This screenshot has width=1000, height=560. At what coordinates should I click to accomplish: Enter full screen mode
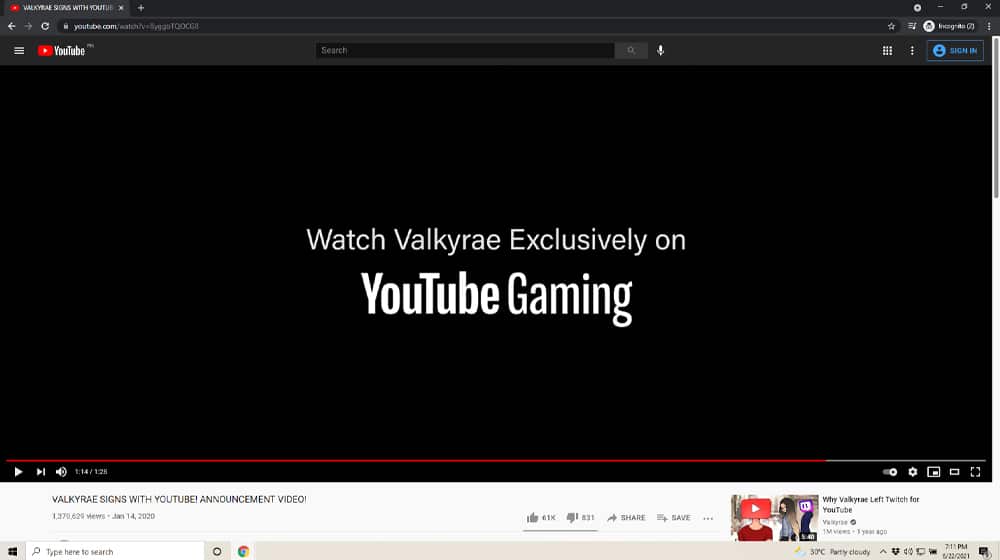point(975,472)
